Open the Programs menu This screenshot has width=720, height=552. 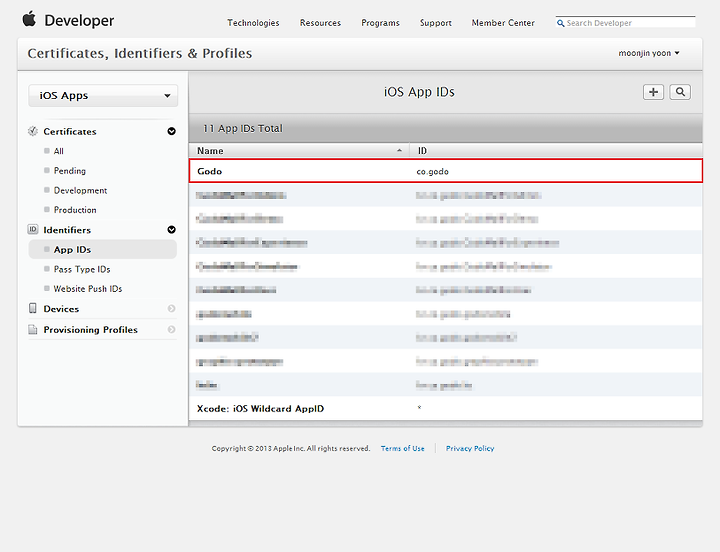(x=380, y=23)
